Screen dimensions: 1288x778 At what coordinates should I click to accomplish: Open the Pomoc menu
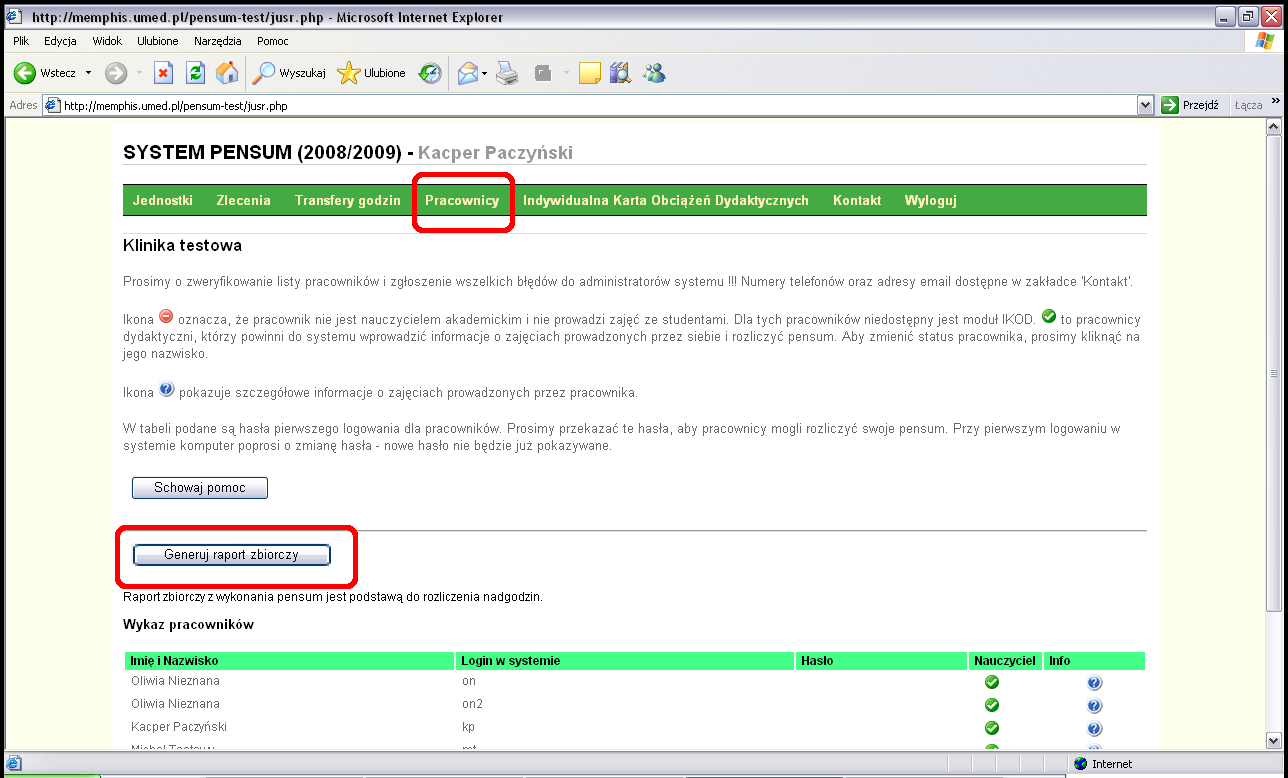pyautogui.click(x=273, y=41)
